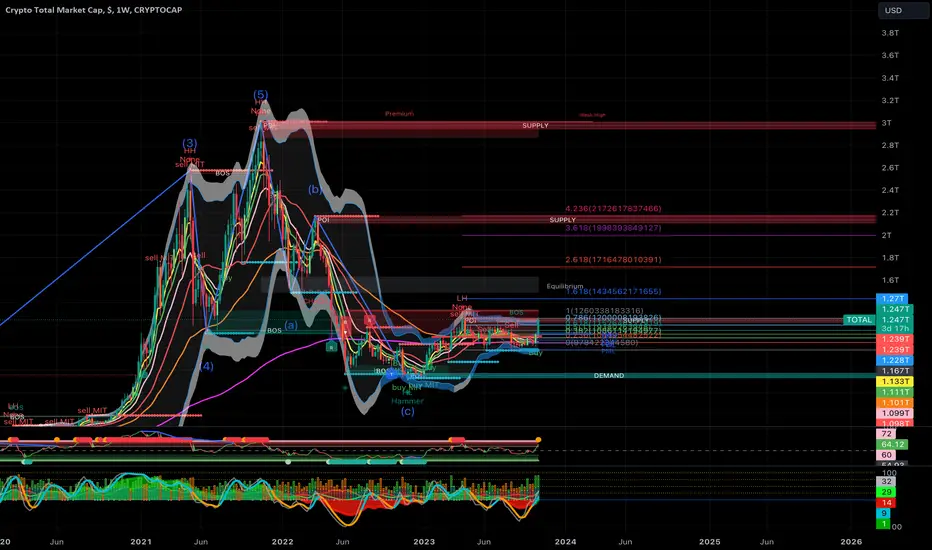The image size is (932, 550).
Task: Click the 2022 label on time axis
Action: point(282,542)
